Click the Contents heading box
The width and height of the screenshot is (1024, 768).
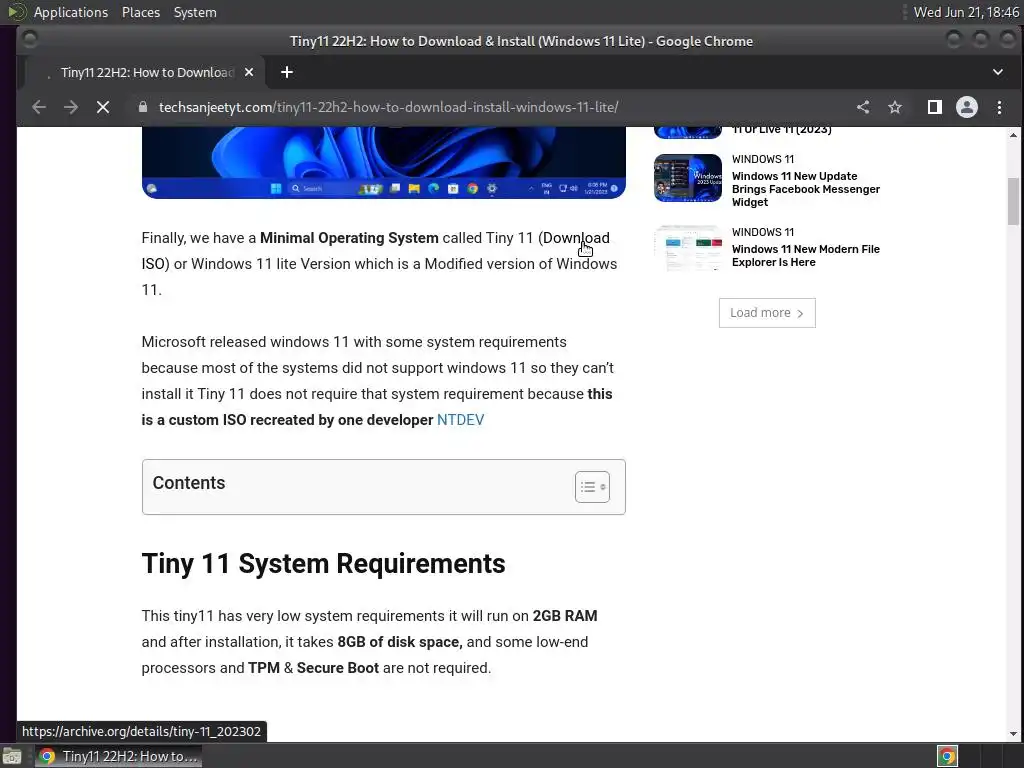(x=383, y=487)
